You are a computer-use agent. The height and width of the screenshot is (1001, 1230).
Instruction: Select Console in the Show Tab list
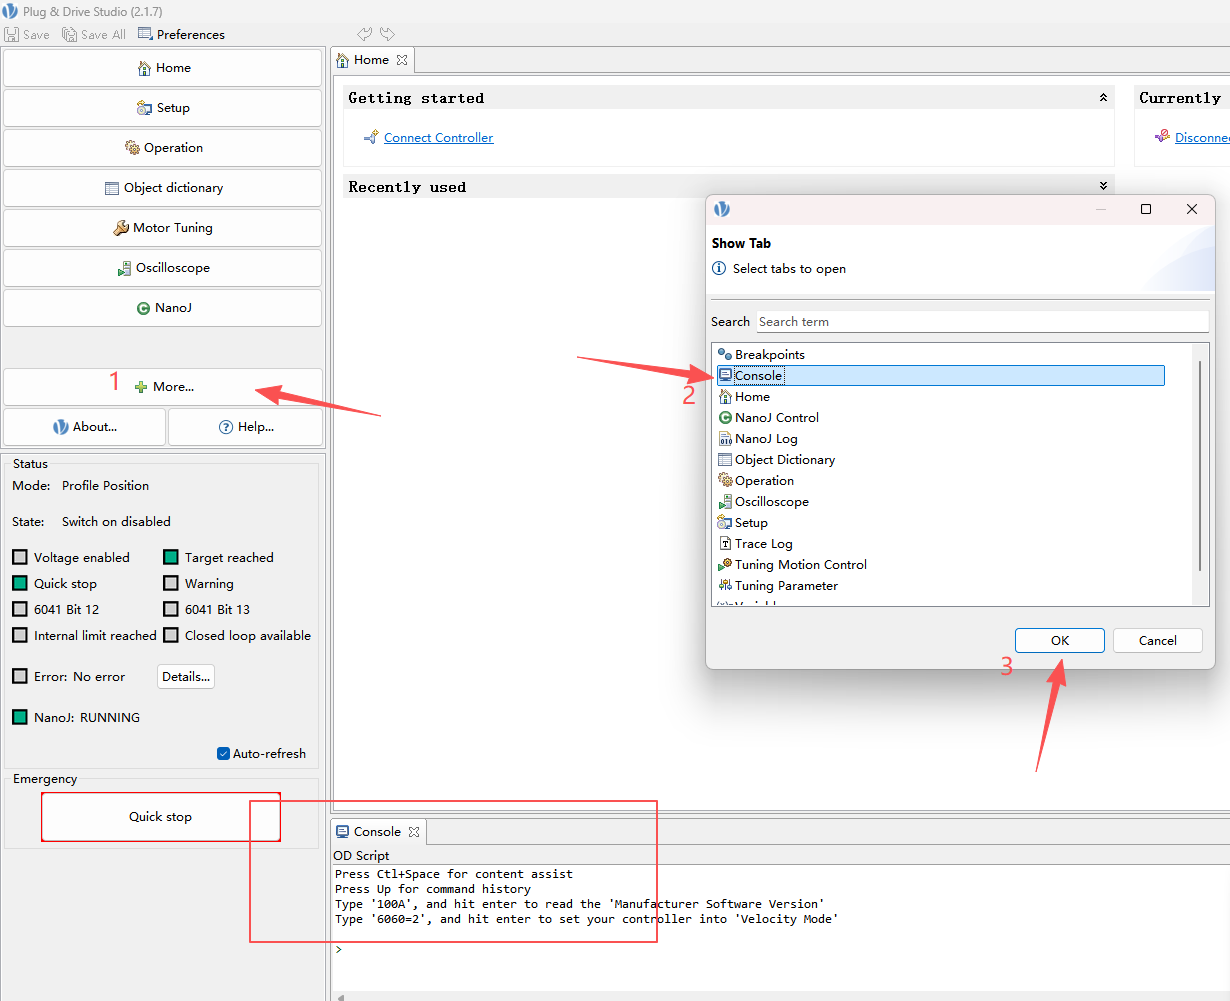pyautogui.click(x=940, y=376)
